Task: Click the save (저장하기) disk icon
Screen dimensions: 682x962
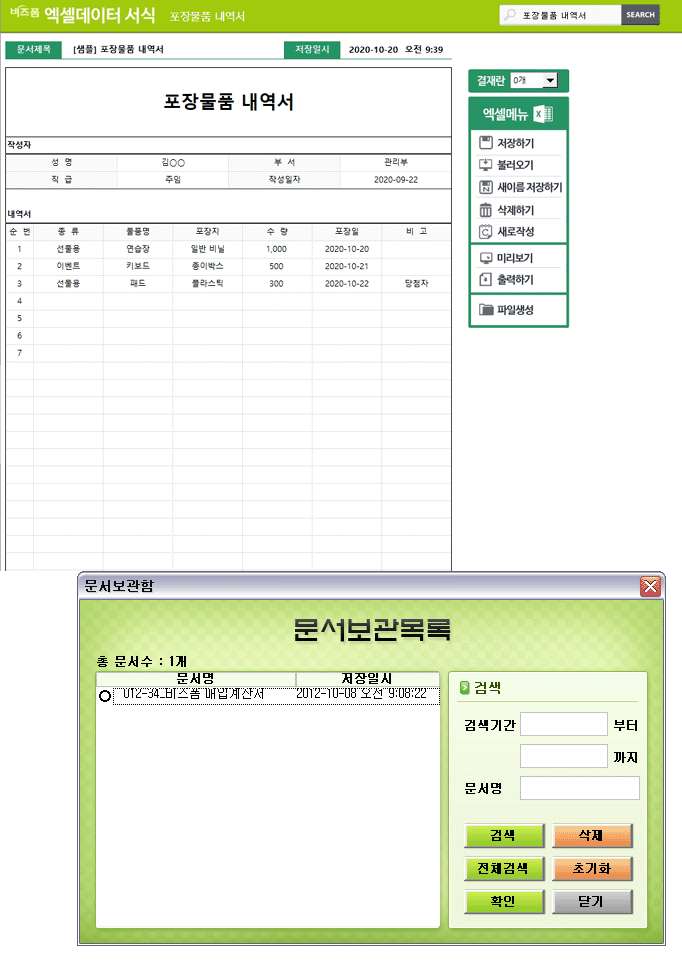Action: point(485,143)
